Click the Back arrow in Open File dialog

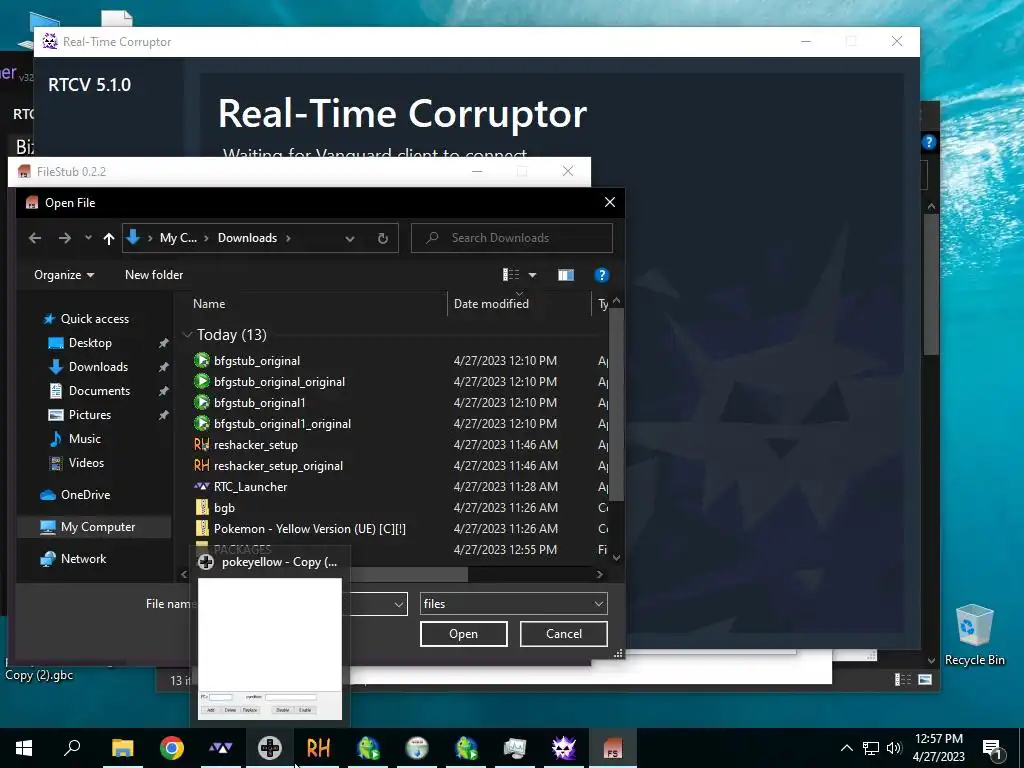pos(35,238)
